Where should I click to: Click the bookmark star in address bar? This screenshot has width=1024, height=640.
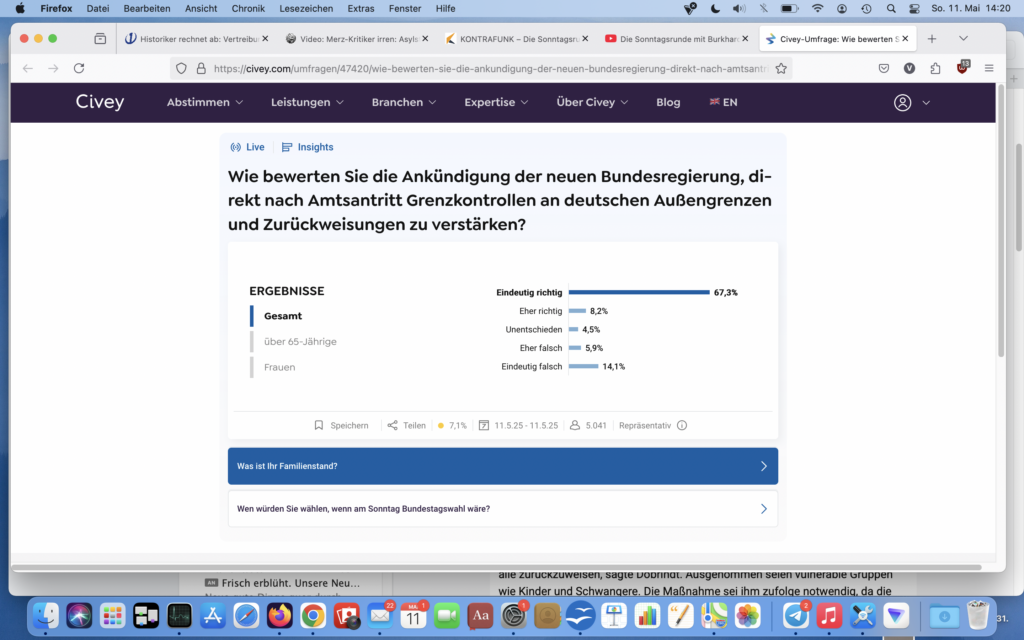tap(781, 69)
